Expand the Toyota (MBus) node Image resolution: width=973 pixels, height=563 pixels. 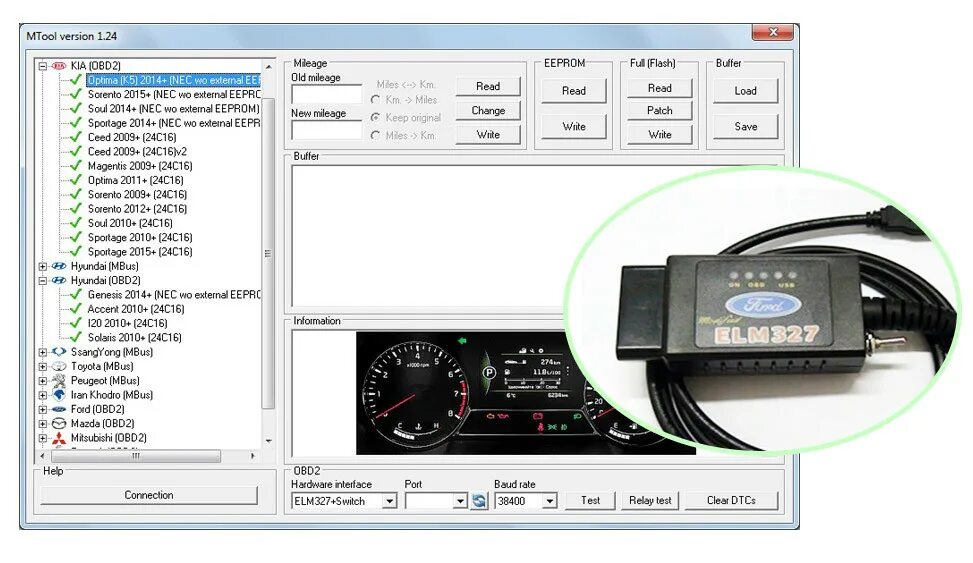pyautogui.click(x=43, y=366)
